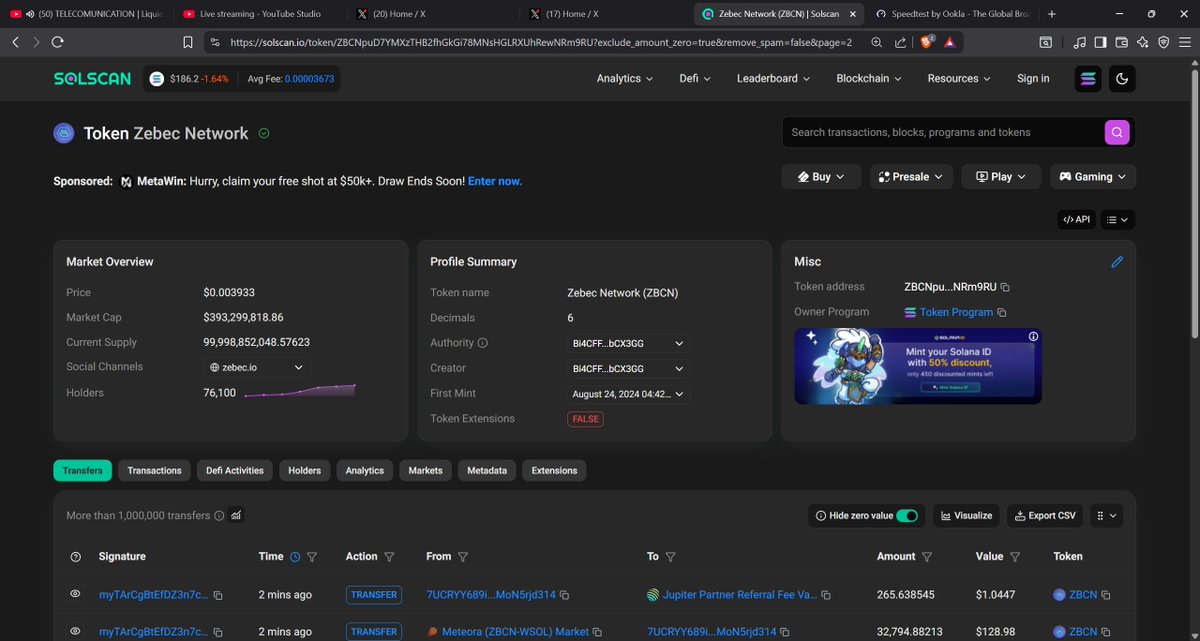Switch to YouTube Studio browser tab

(258, 14)
